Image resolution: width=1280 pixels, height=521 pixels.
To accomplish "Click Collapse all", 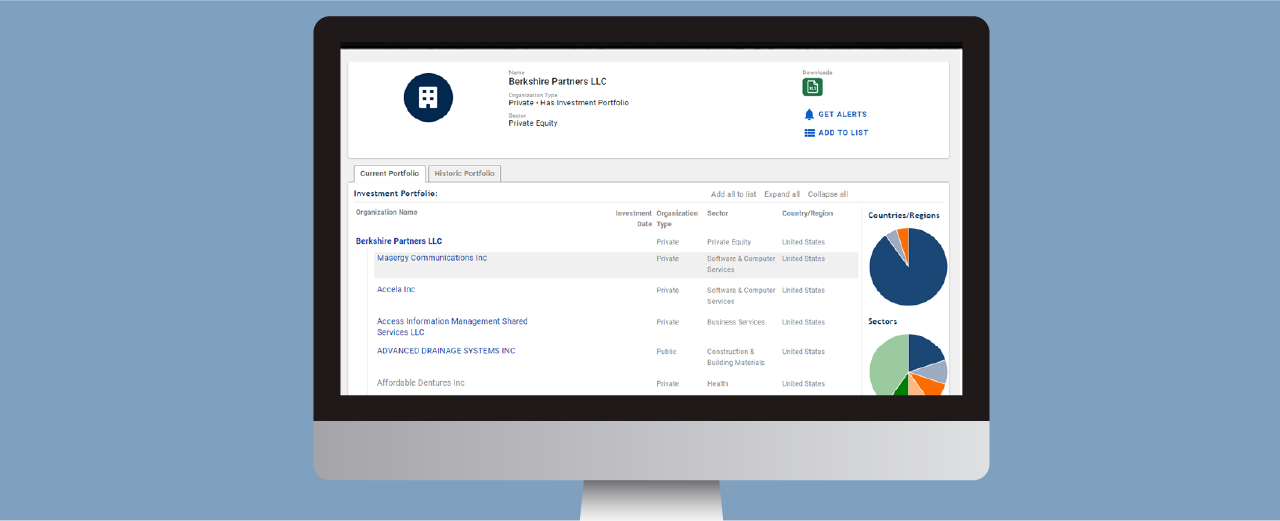I will [x=828, y=194].
